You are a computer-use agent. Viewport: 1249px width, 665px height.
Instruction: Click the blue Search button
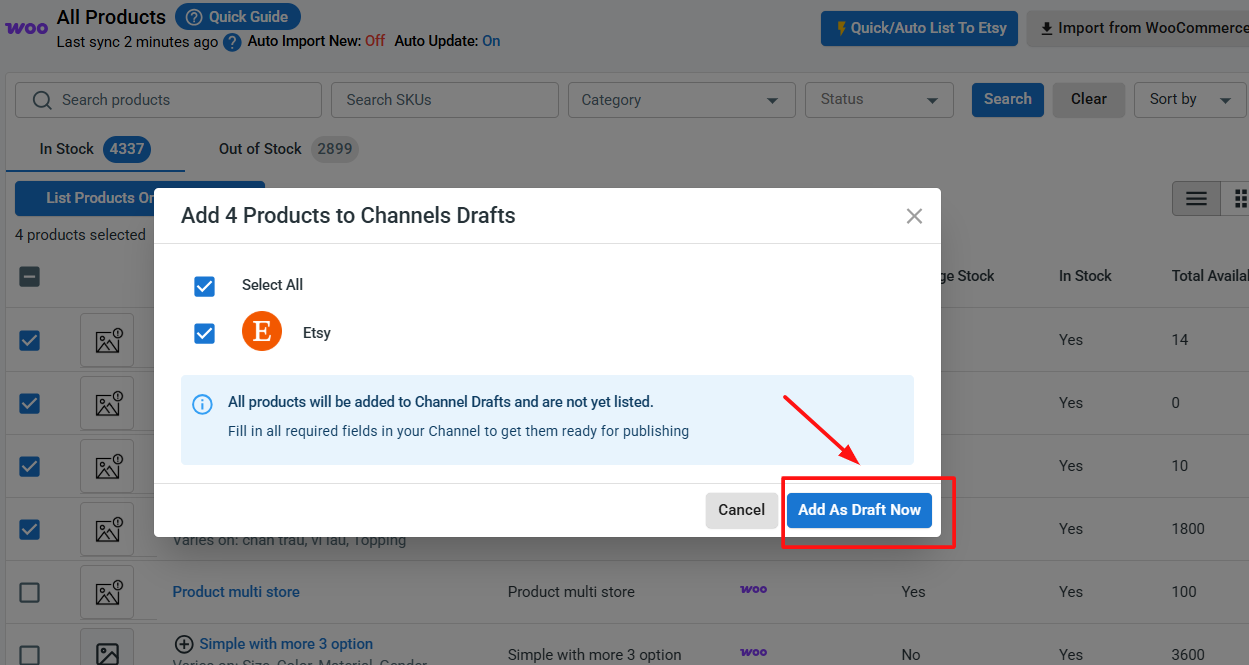point(1008,99)
